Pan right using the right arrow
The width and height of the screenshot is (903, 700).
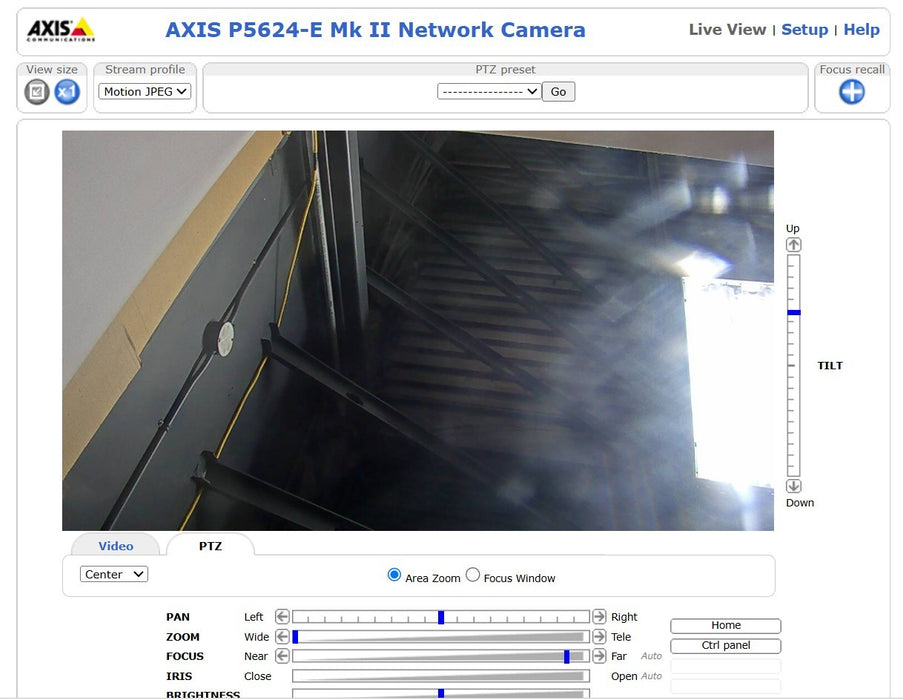click(599, 617)
